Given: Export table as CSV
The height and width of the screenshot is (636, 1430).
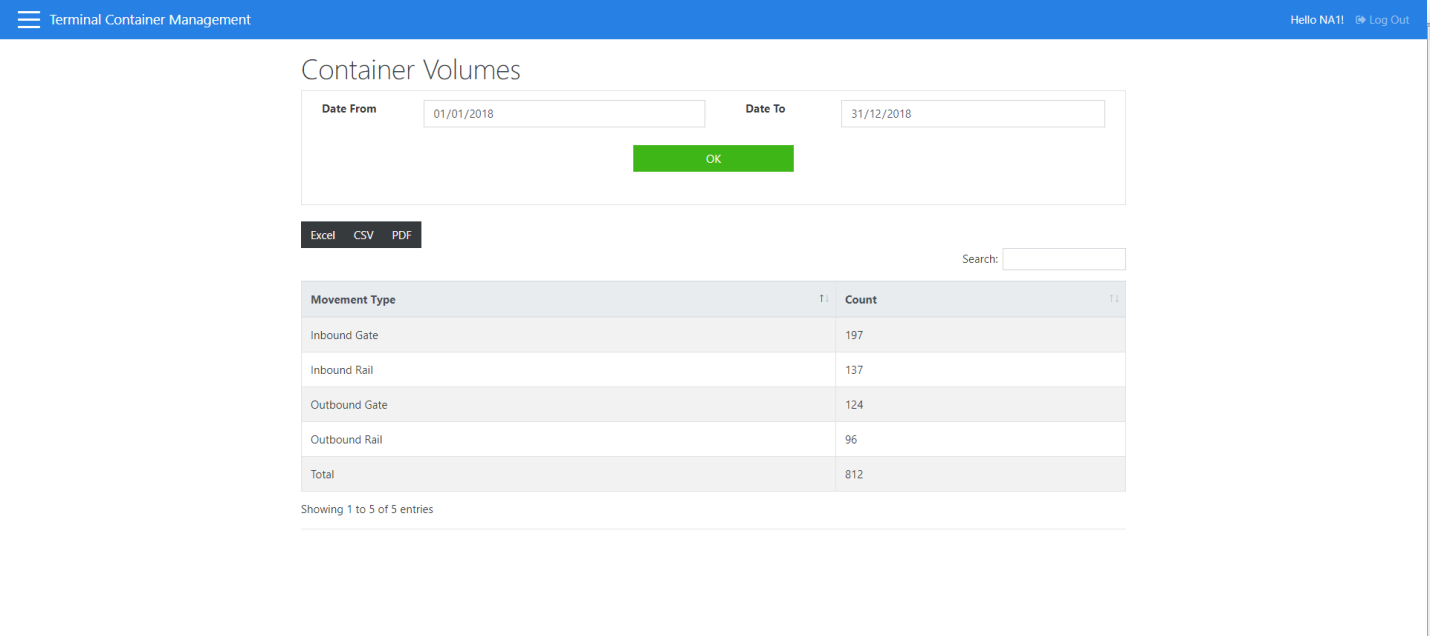Looking at the screenshot, I should pos(363,235).
